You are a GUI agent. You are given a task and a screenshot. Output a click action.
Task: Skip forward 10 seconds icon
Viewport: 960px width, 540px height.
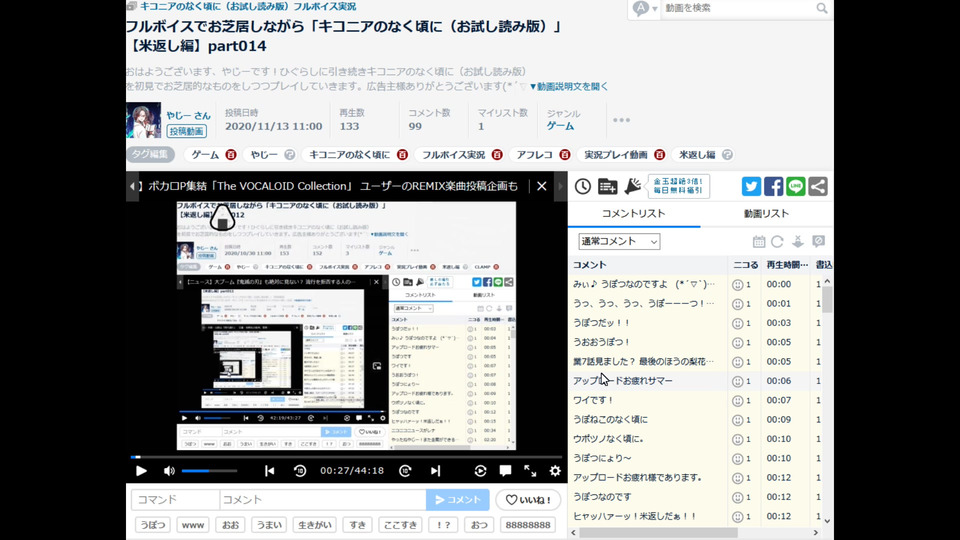click(405, 471)
